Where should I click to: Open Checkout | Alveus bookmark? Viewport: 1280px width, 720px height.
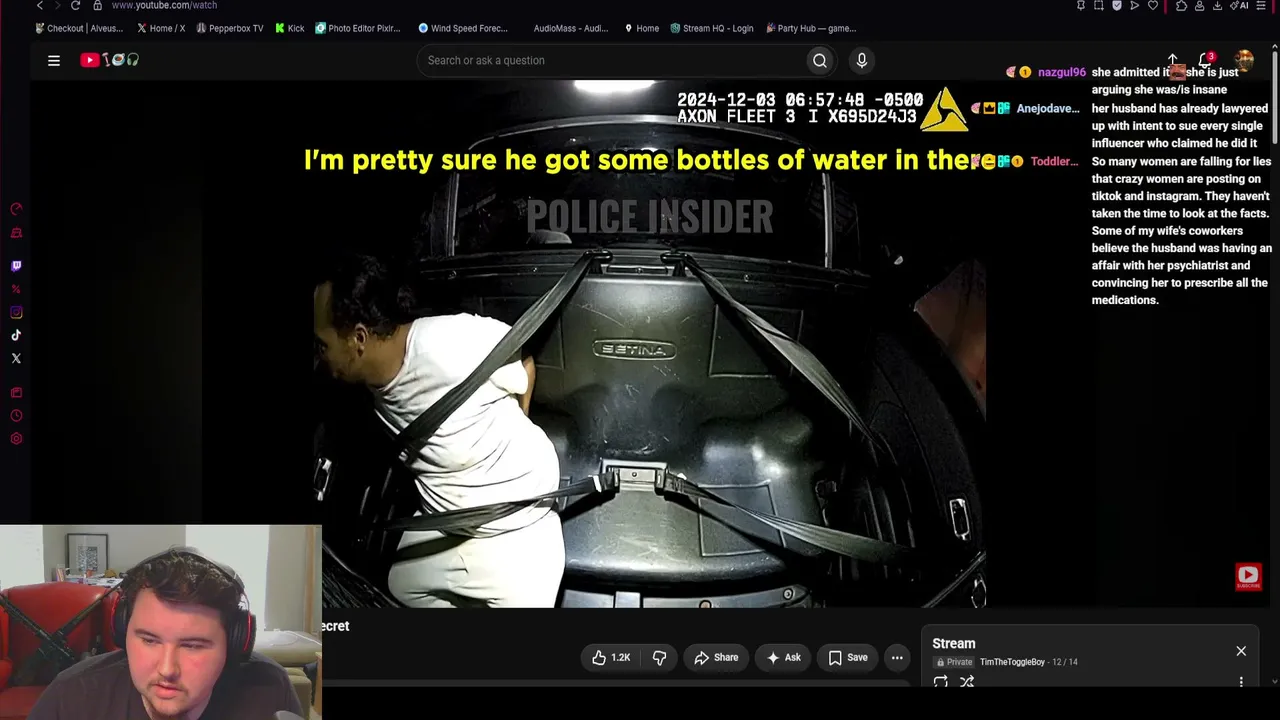(79, 28)
